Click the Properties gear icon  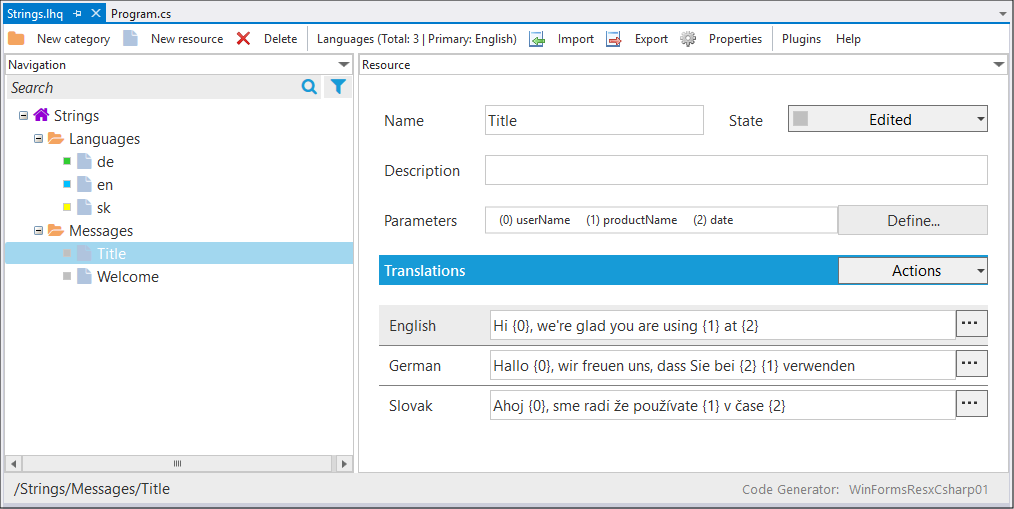[688, 39]
